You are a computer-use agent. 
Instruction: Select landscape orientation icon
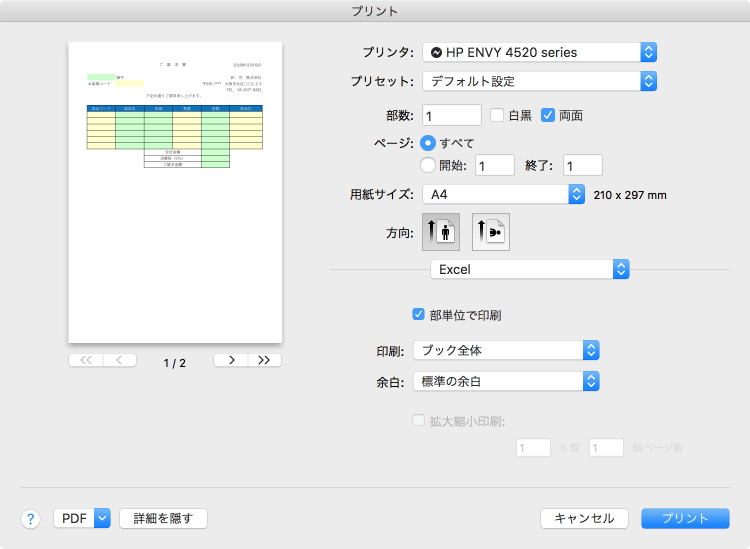tap(490, 232)
